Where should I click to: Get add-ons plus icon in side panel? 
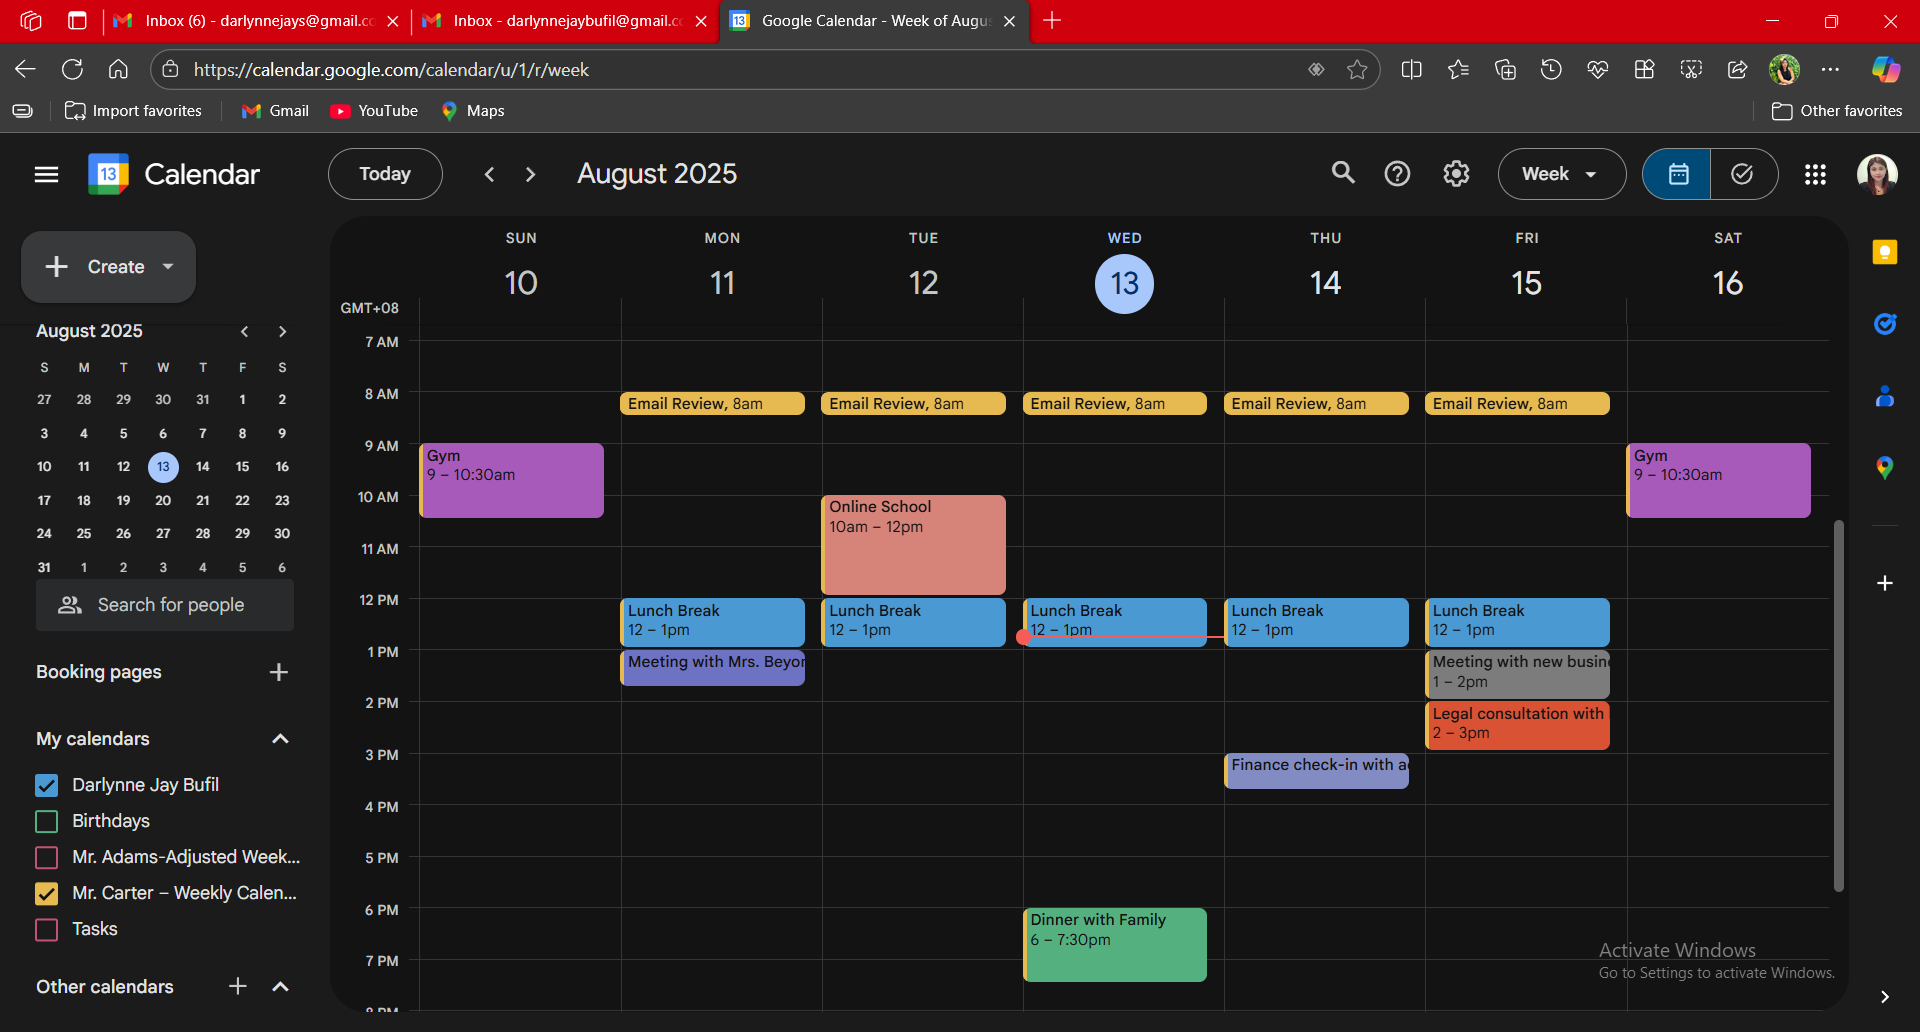pos(1885,583)
